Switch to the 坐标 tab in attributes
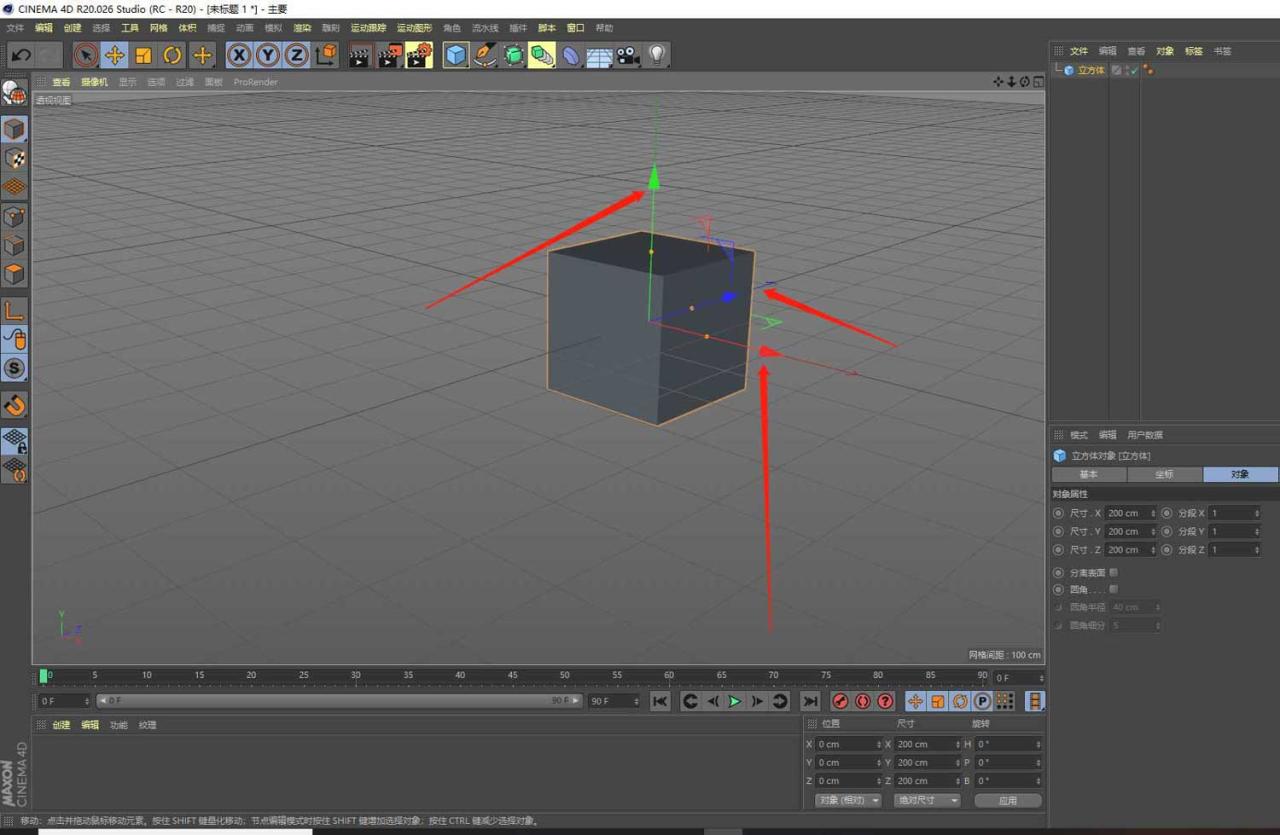Viewport: 1280px width, 835px height. point(1164,474)
